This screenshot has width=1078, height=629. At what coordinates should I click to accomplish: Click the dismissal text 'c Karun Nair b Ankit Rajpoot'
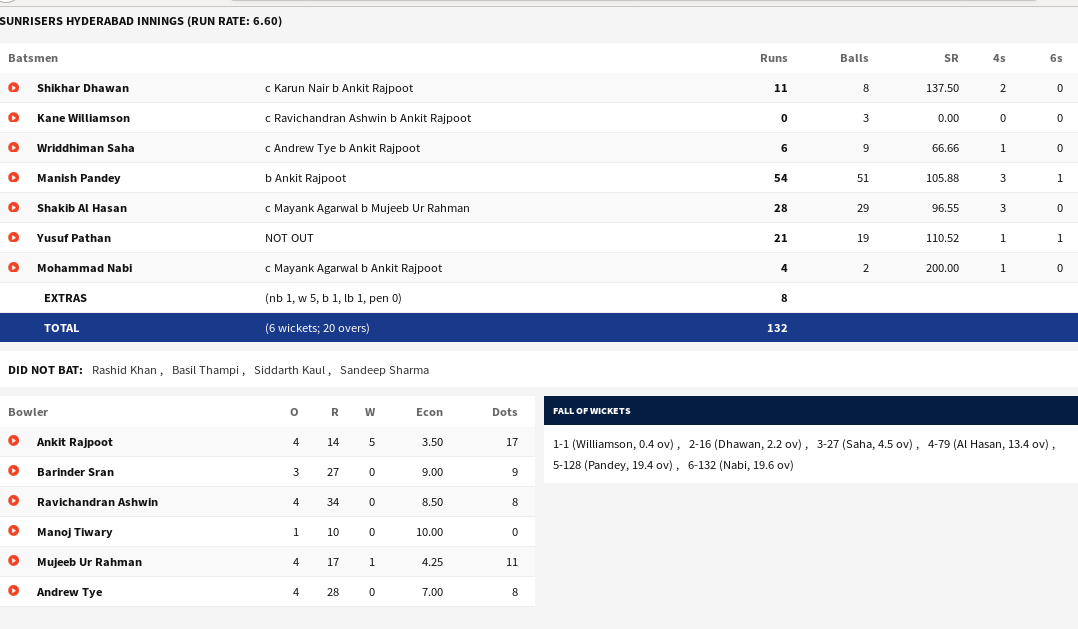pos(339,88)
